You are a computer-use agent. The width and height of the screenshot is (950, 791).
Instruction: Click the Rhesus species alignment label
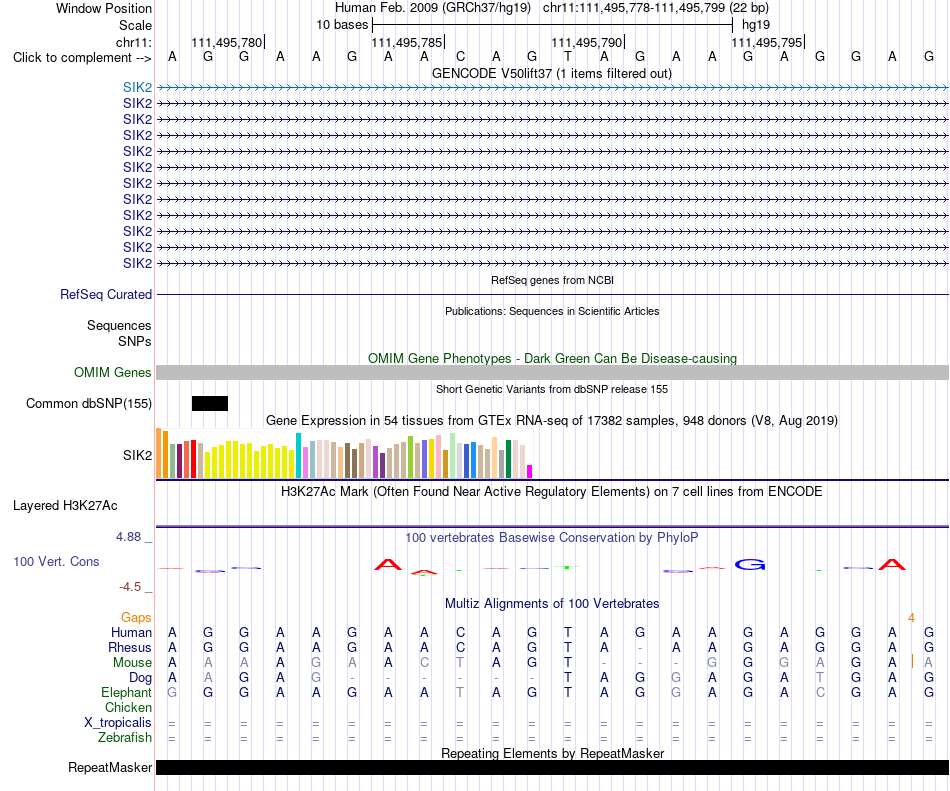pos(130,647)
